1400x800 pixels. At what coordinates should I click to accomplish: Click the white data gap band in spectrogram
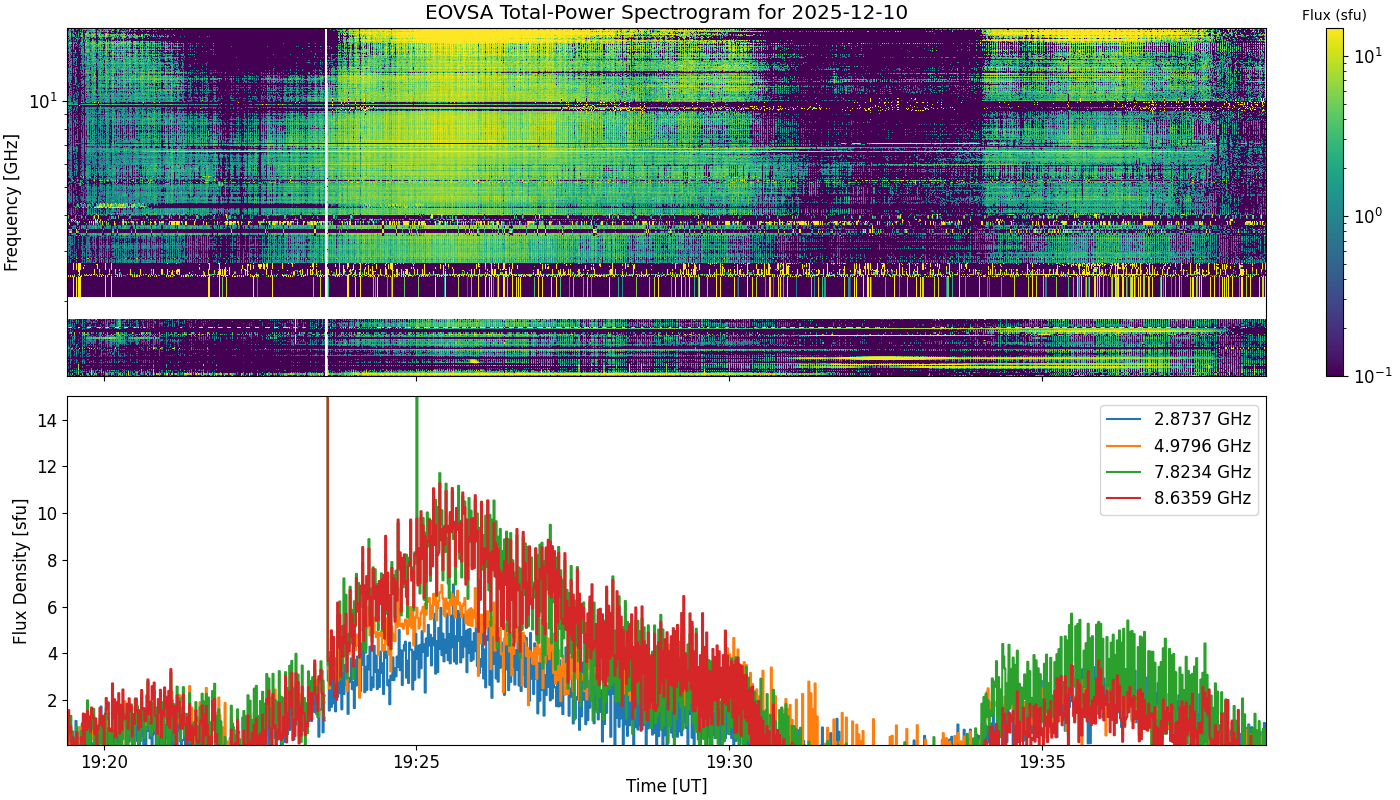(x=667, y=308)
